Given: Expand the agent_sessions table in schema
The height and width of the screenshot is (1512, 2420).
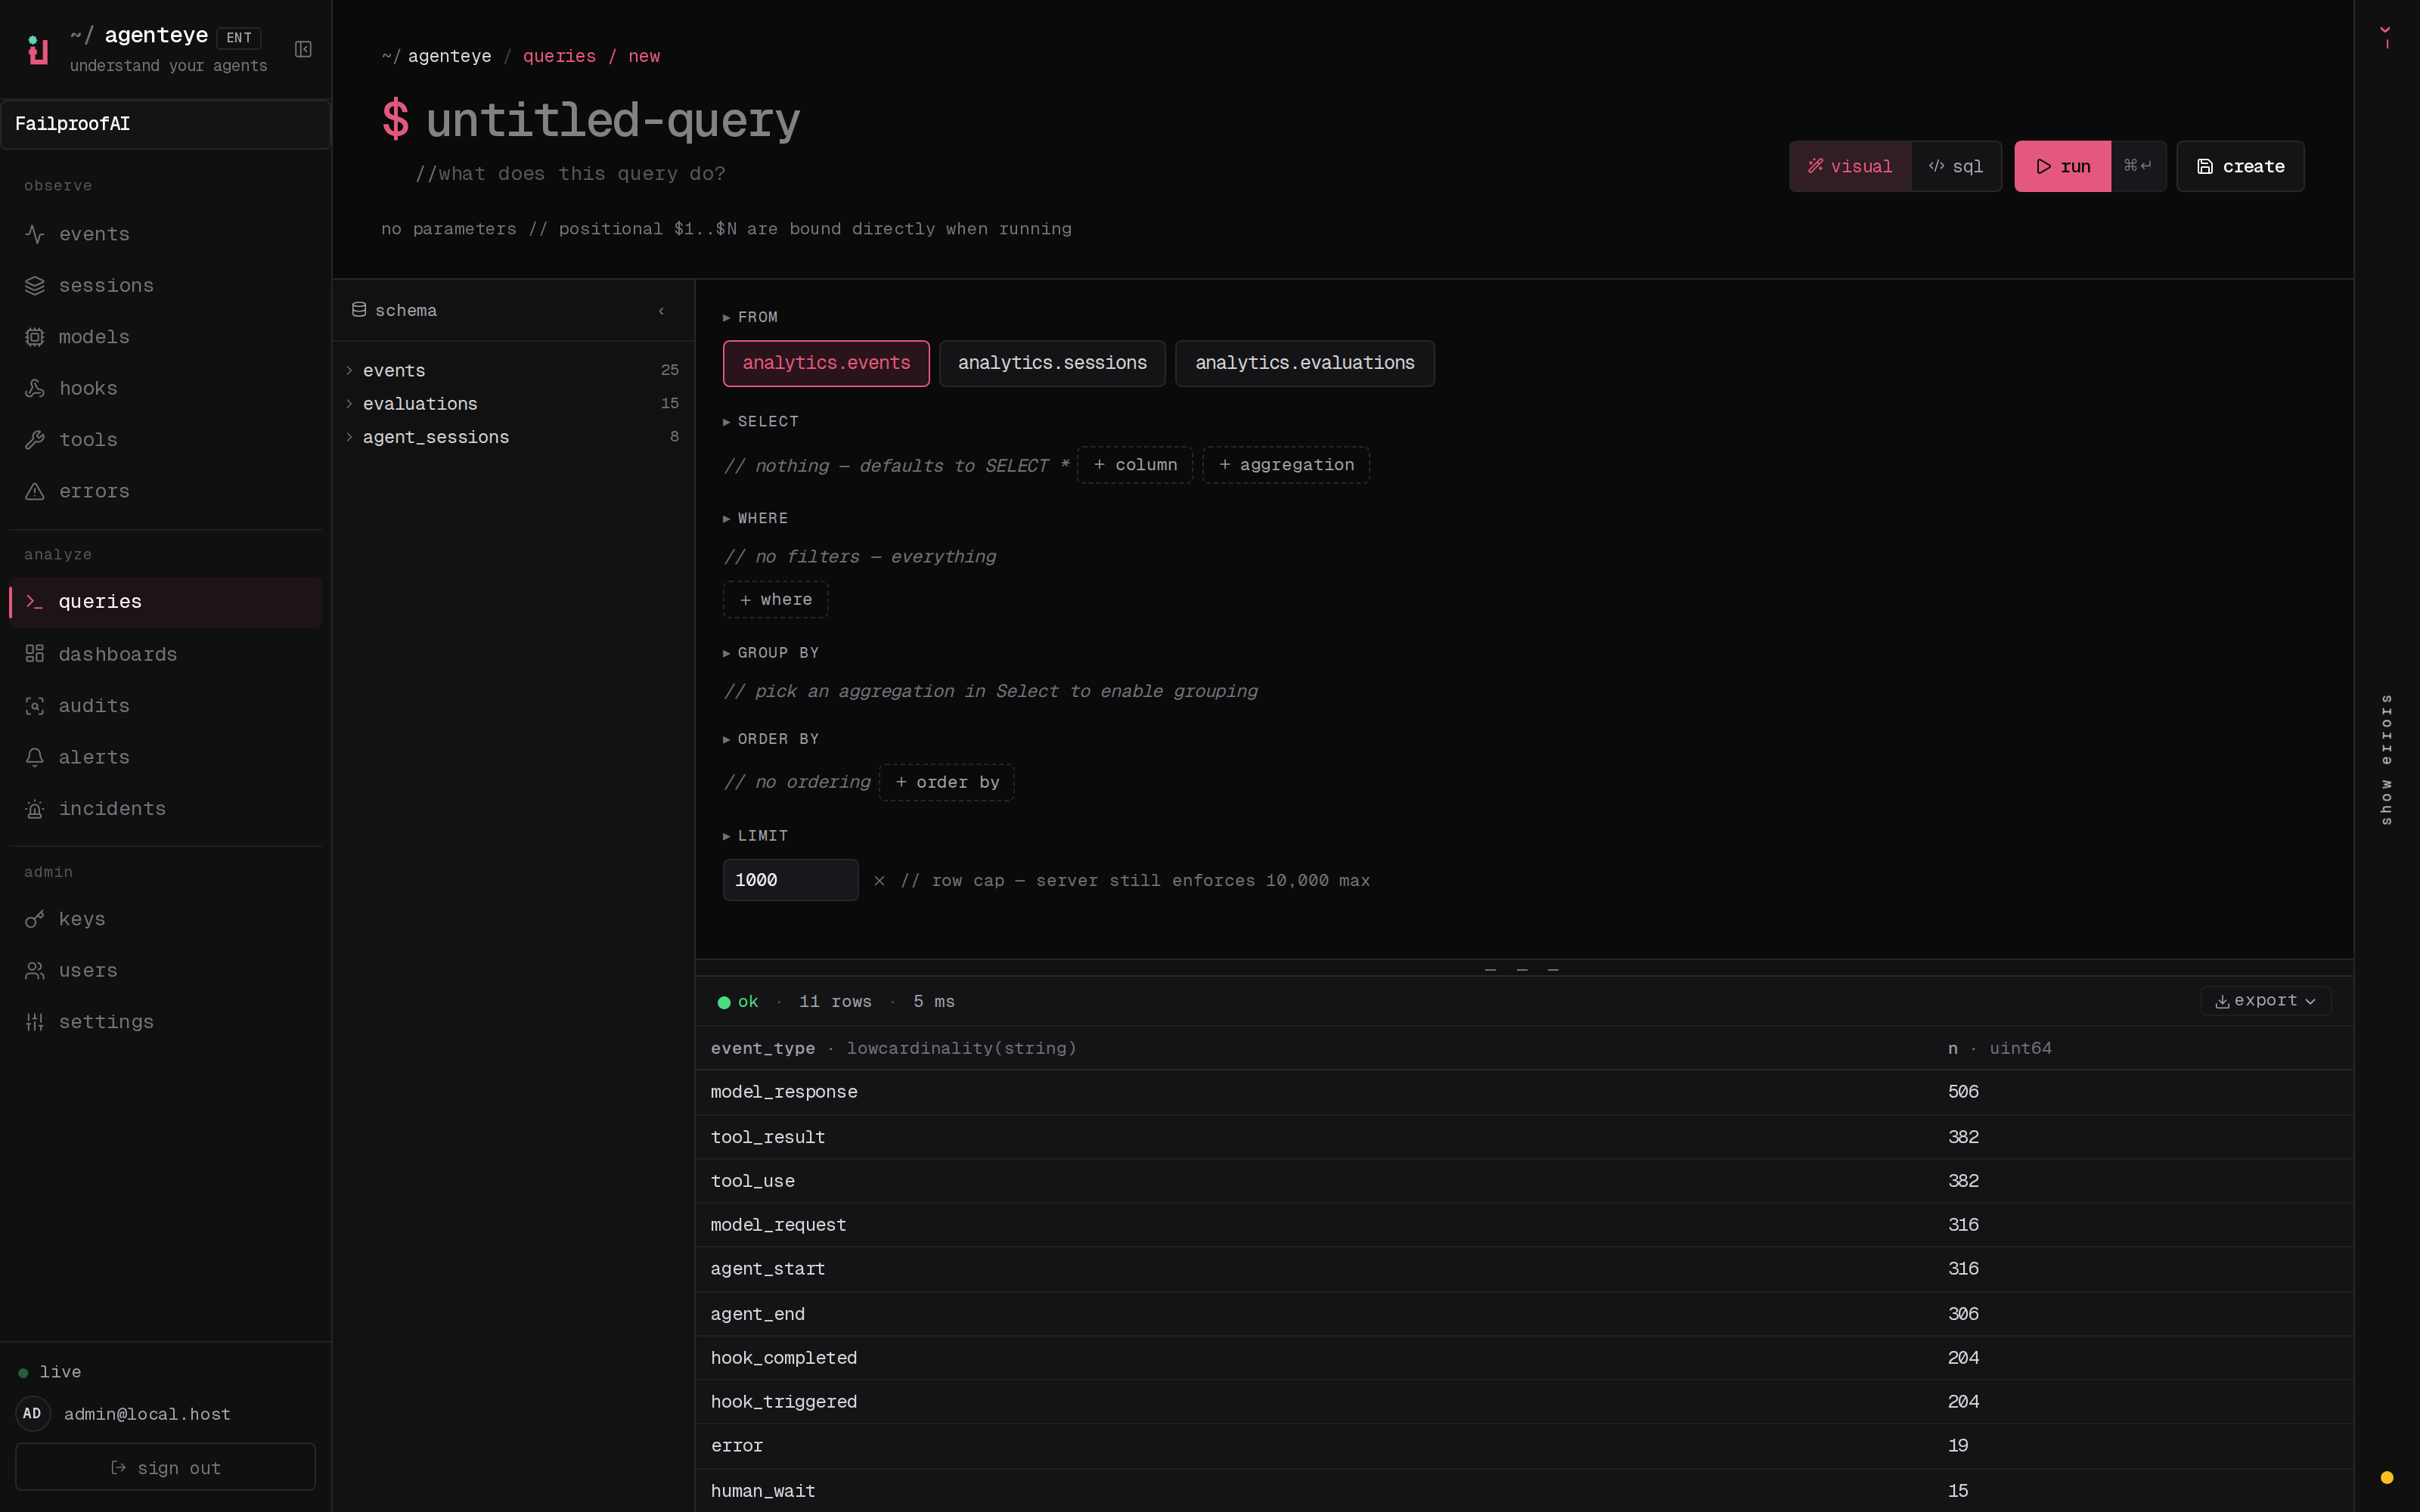Looking at the screenshot, I should [x=513, y=437].
